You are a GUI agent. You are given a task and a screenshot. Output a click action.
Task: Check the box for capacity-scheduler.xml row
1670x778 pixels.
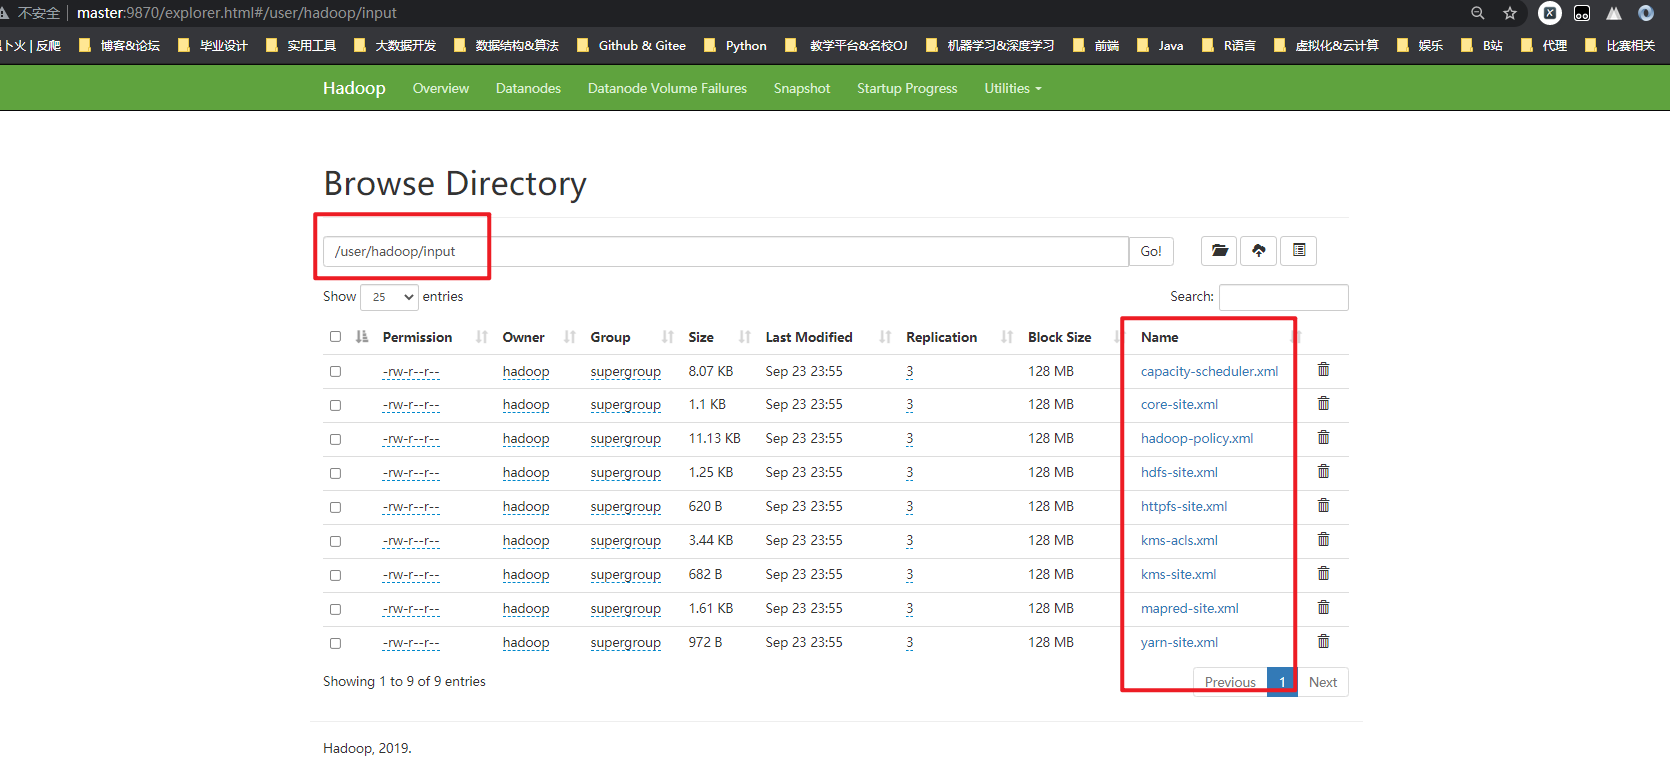tap(335, 371)
